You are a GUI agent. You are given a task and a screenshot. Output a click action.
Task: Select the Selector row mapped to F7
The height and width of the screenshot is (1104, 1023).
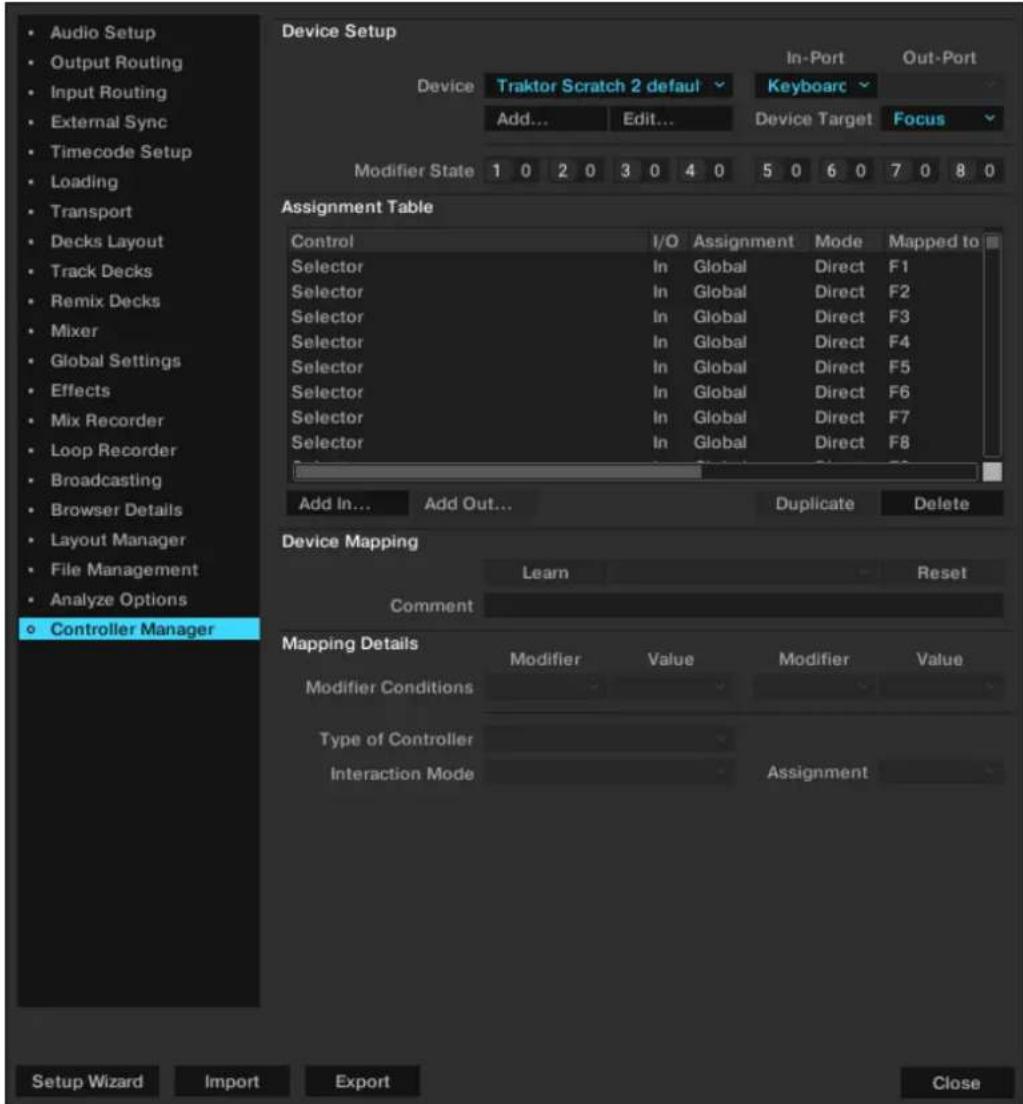tap(635, 418)
